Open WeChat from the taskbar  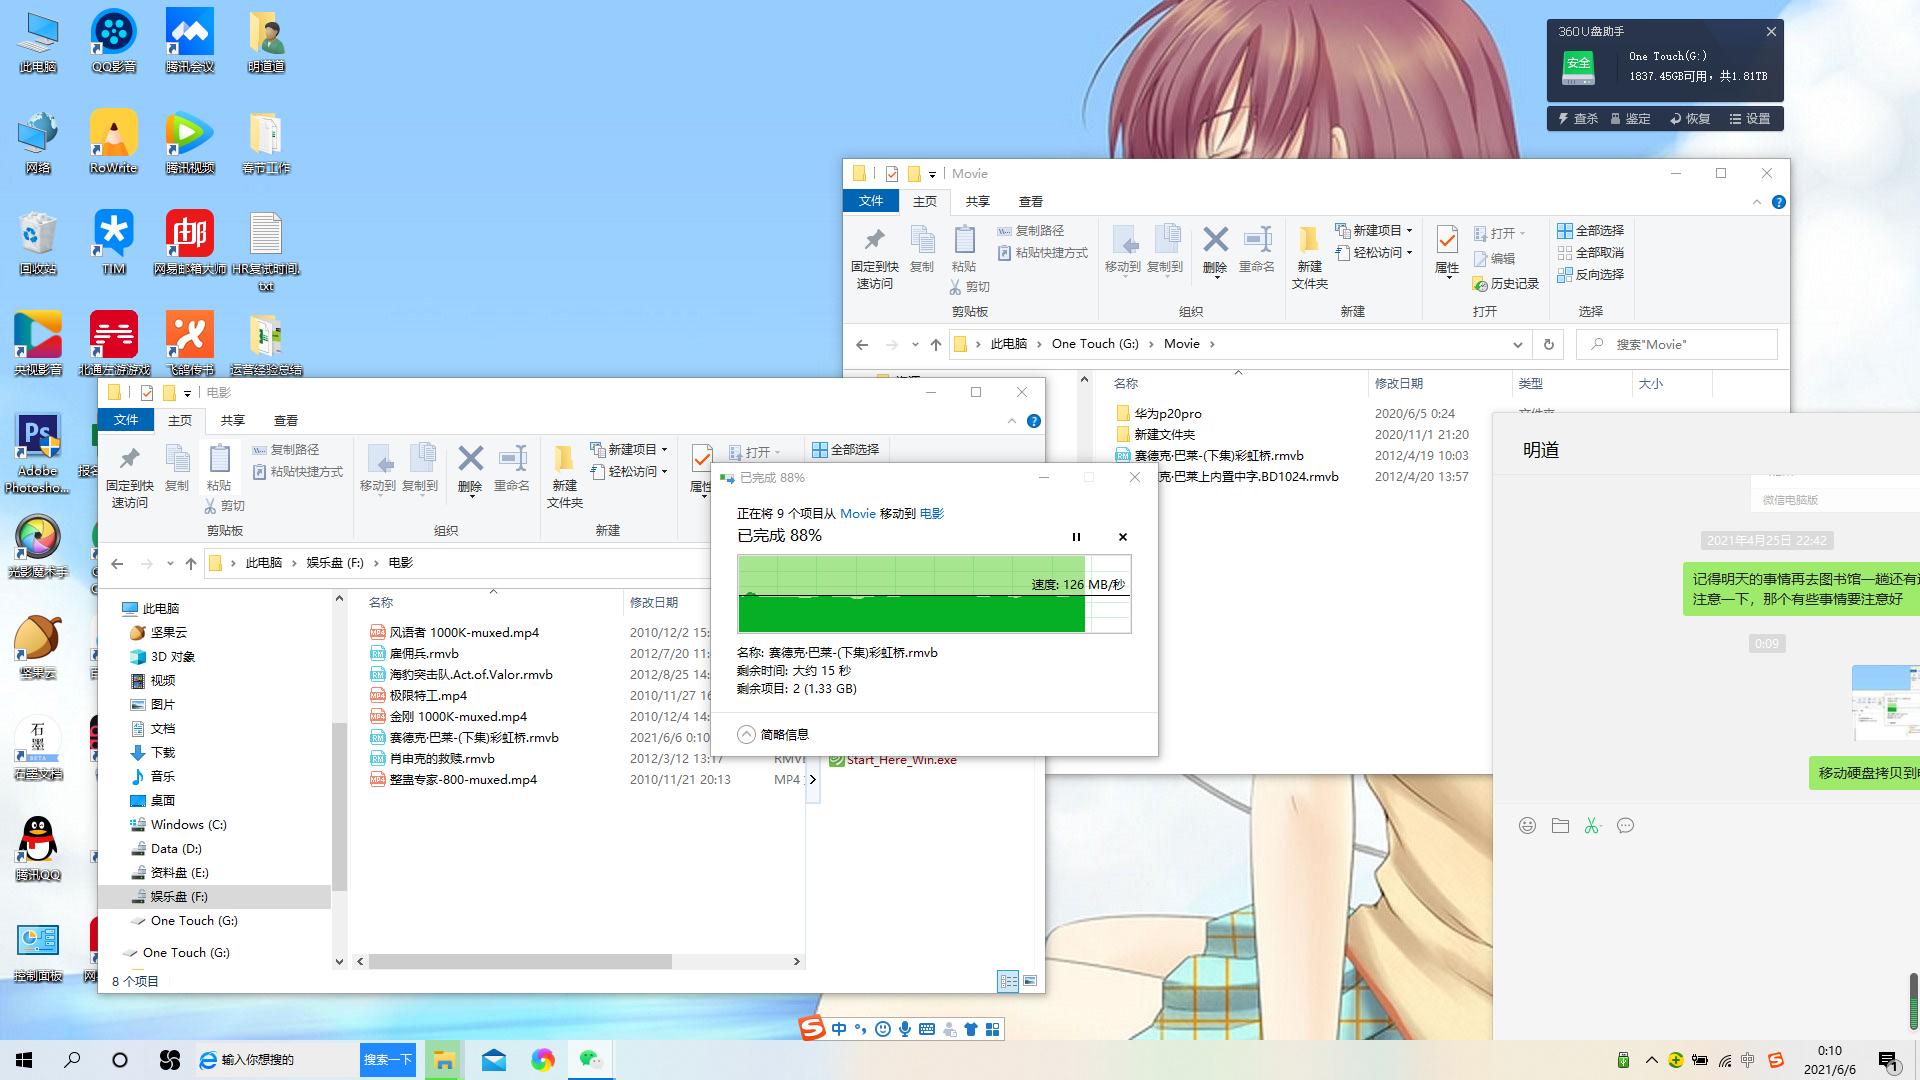click(591, 1059)
